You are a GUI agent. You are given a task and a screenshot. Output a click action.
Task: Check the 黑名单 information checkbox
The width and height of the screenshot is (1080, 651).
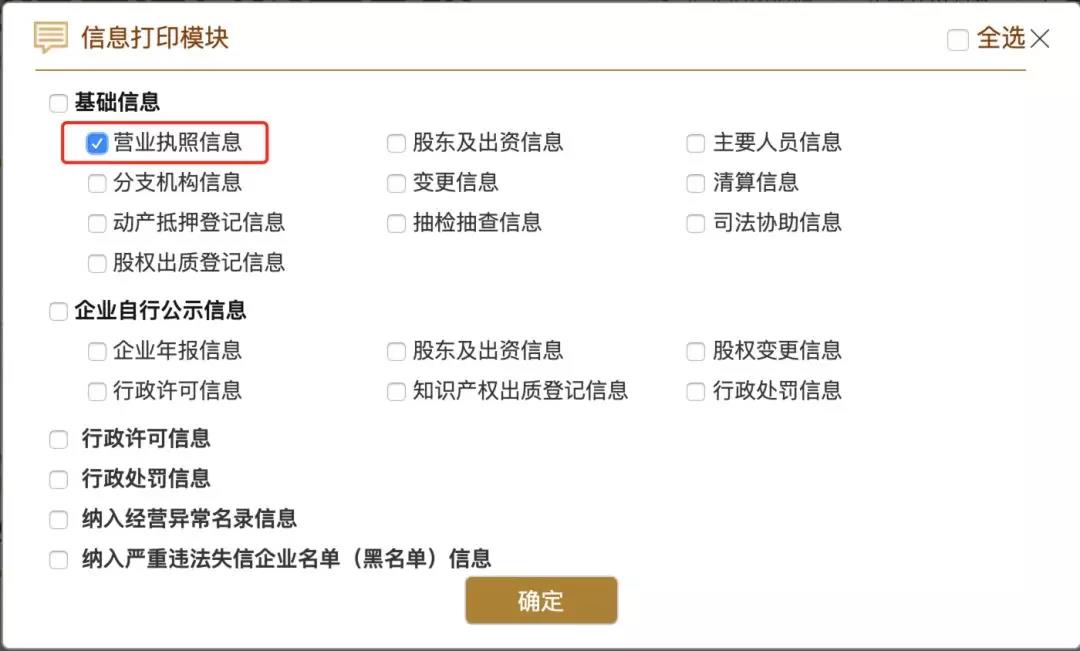point(59,559)
